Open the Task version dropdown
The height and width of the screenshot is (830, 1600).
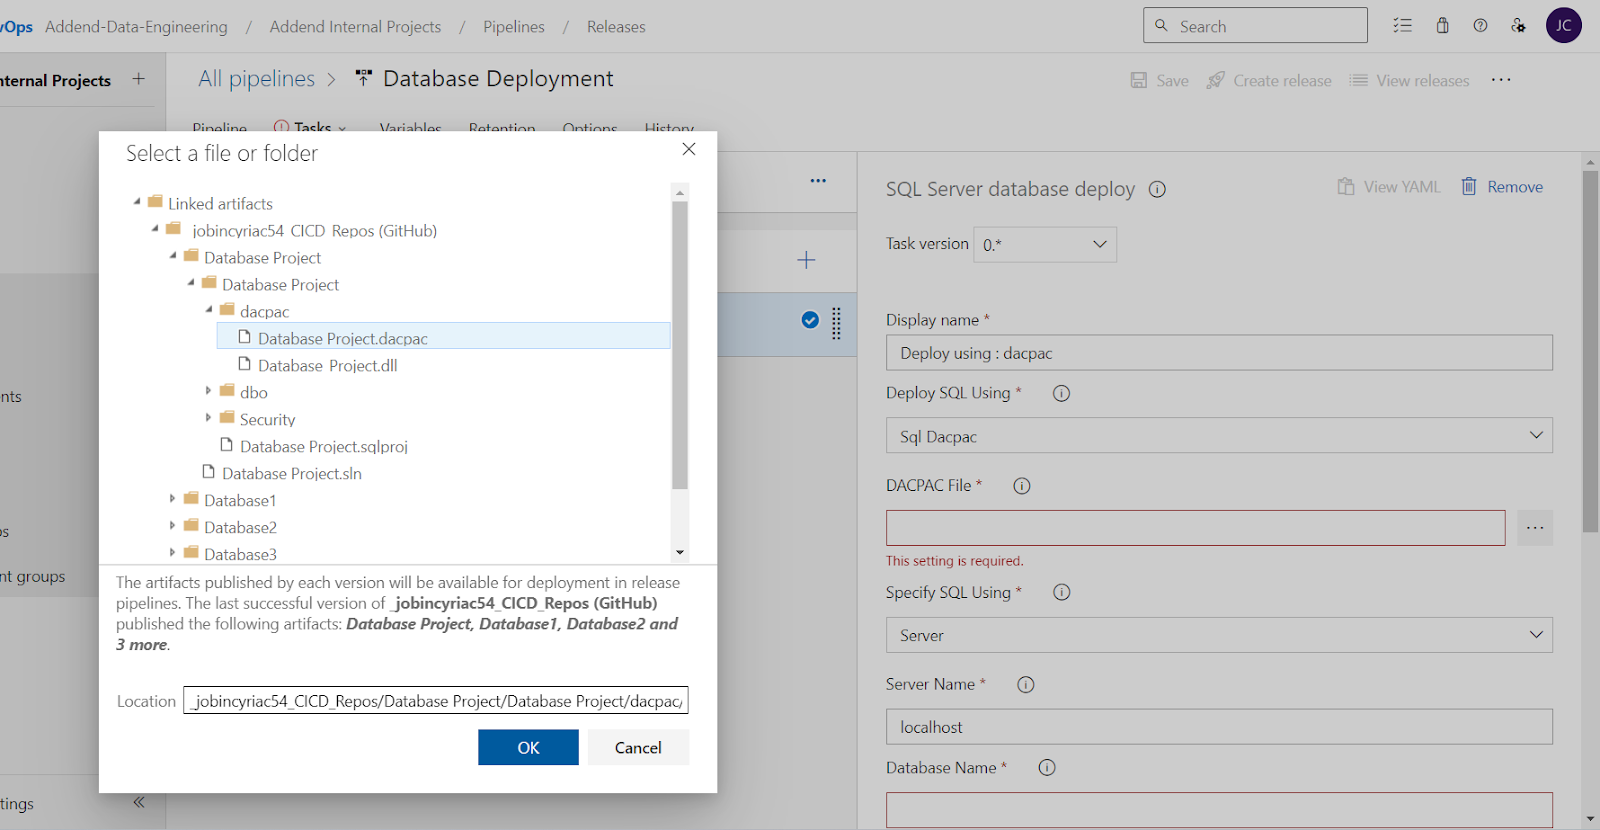1045,245
